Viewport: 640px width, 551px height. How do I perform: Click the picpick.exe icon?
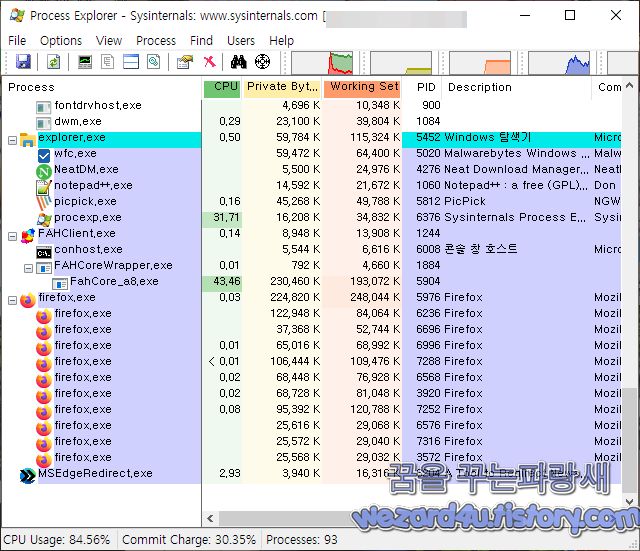tap(44, 202)
